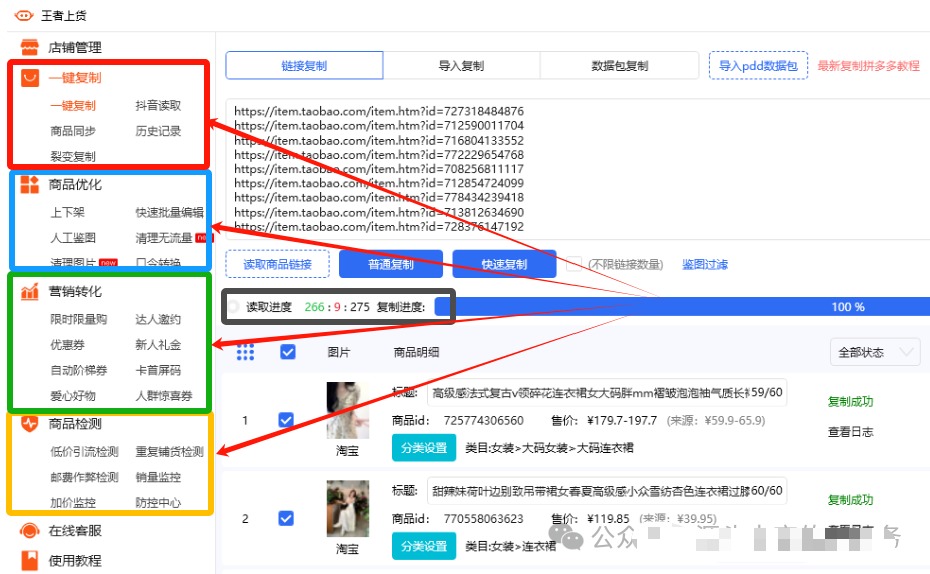The width and height of the screenshot is (930, 574).
Task: Click the 营销转化 chart icon
Action: (x=30, y=292)
